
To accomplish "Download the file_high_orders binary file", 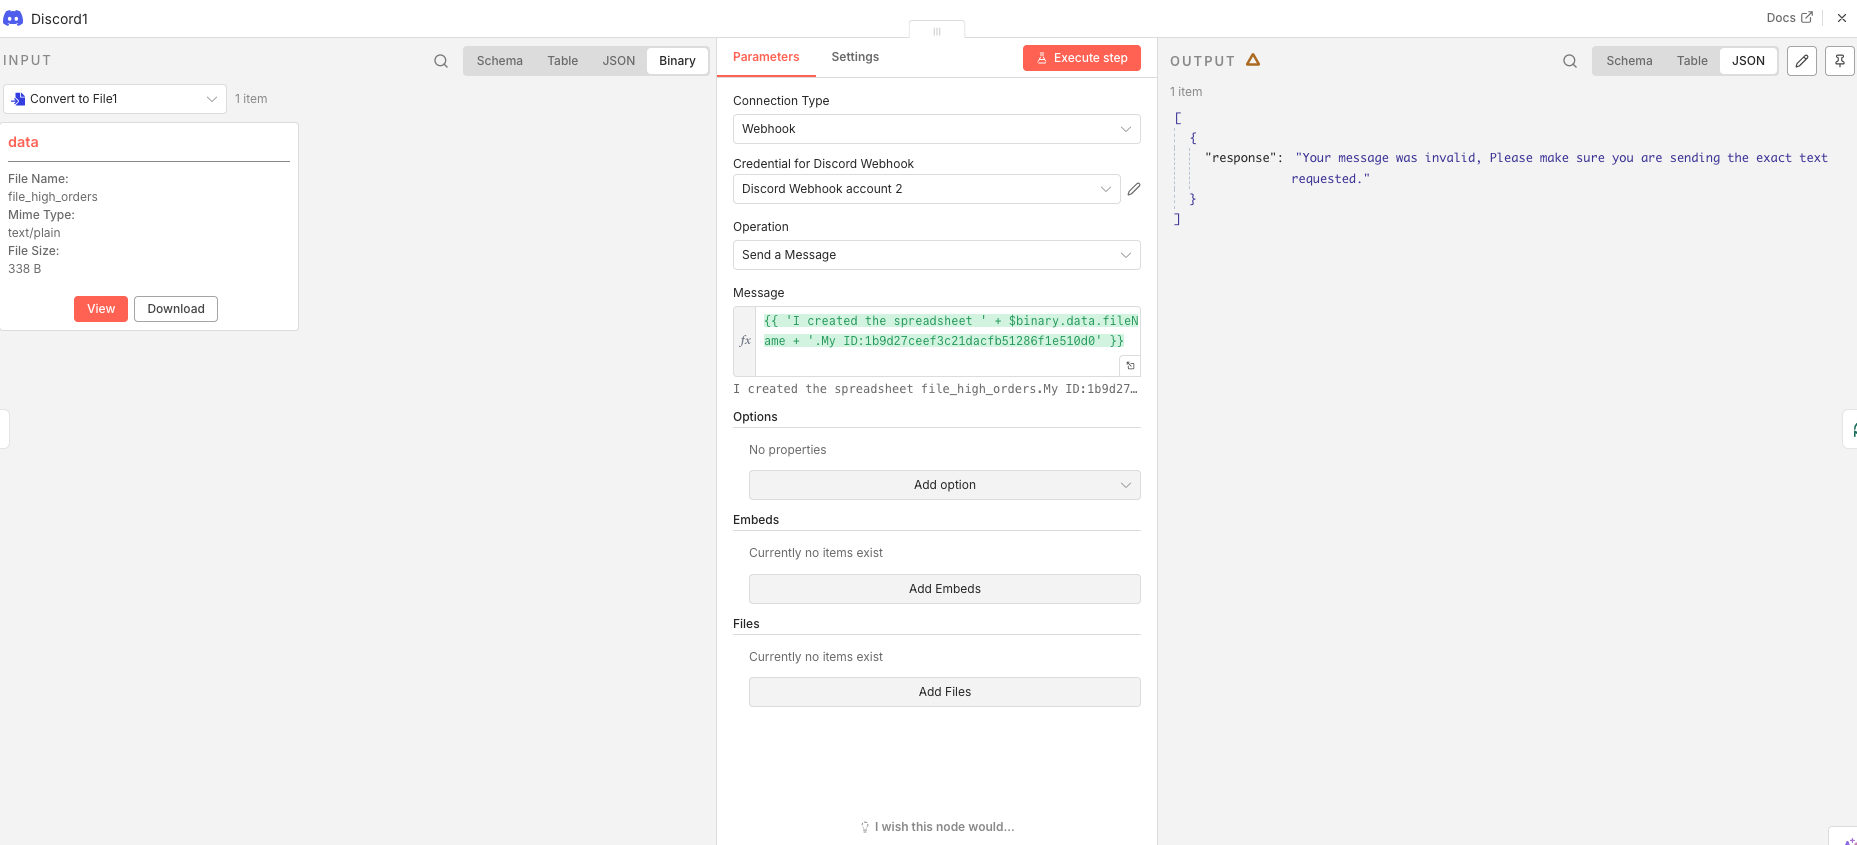I will point(176,309).
